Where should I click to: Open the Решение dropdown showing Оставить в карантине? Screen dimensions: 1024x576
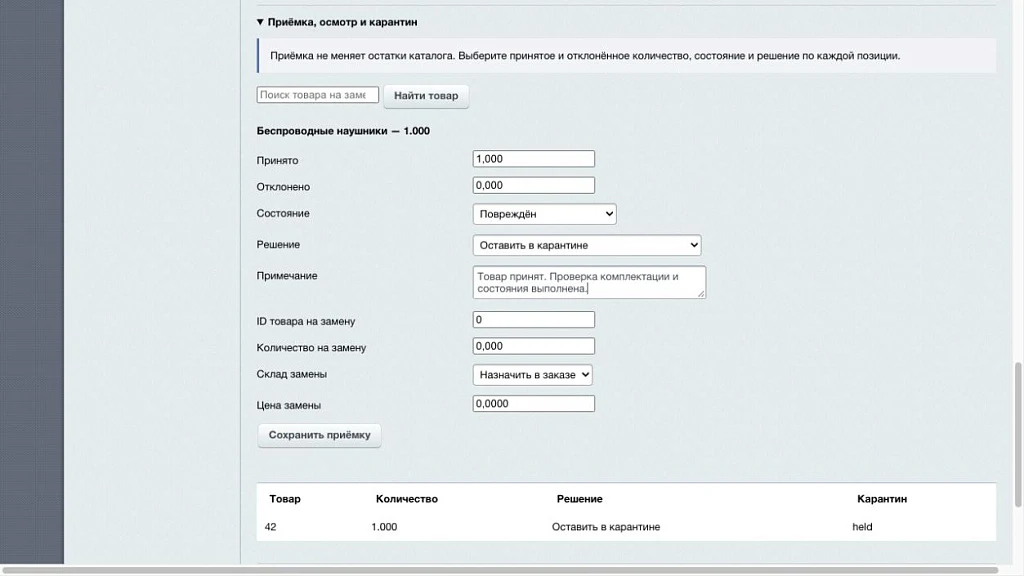[586, 245]
